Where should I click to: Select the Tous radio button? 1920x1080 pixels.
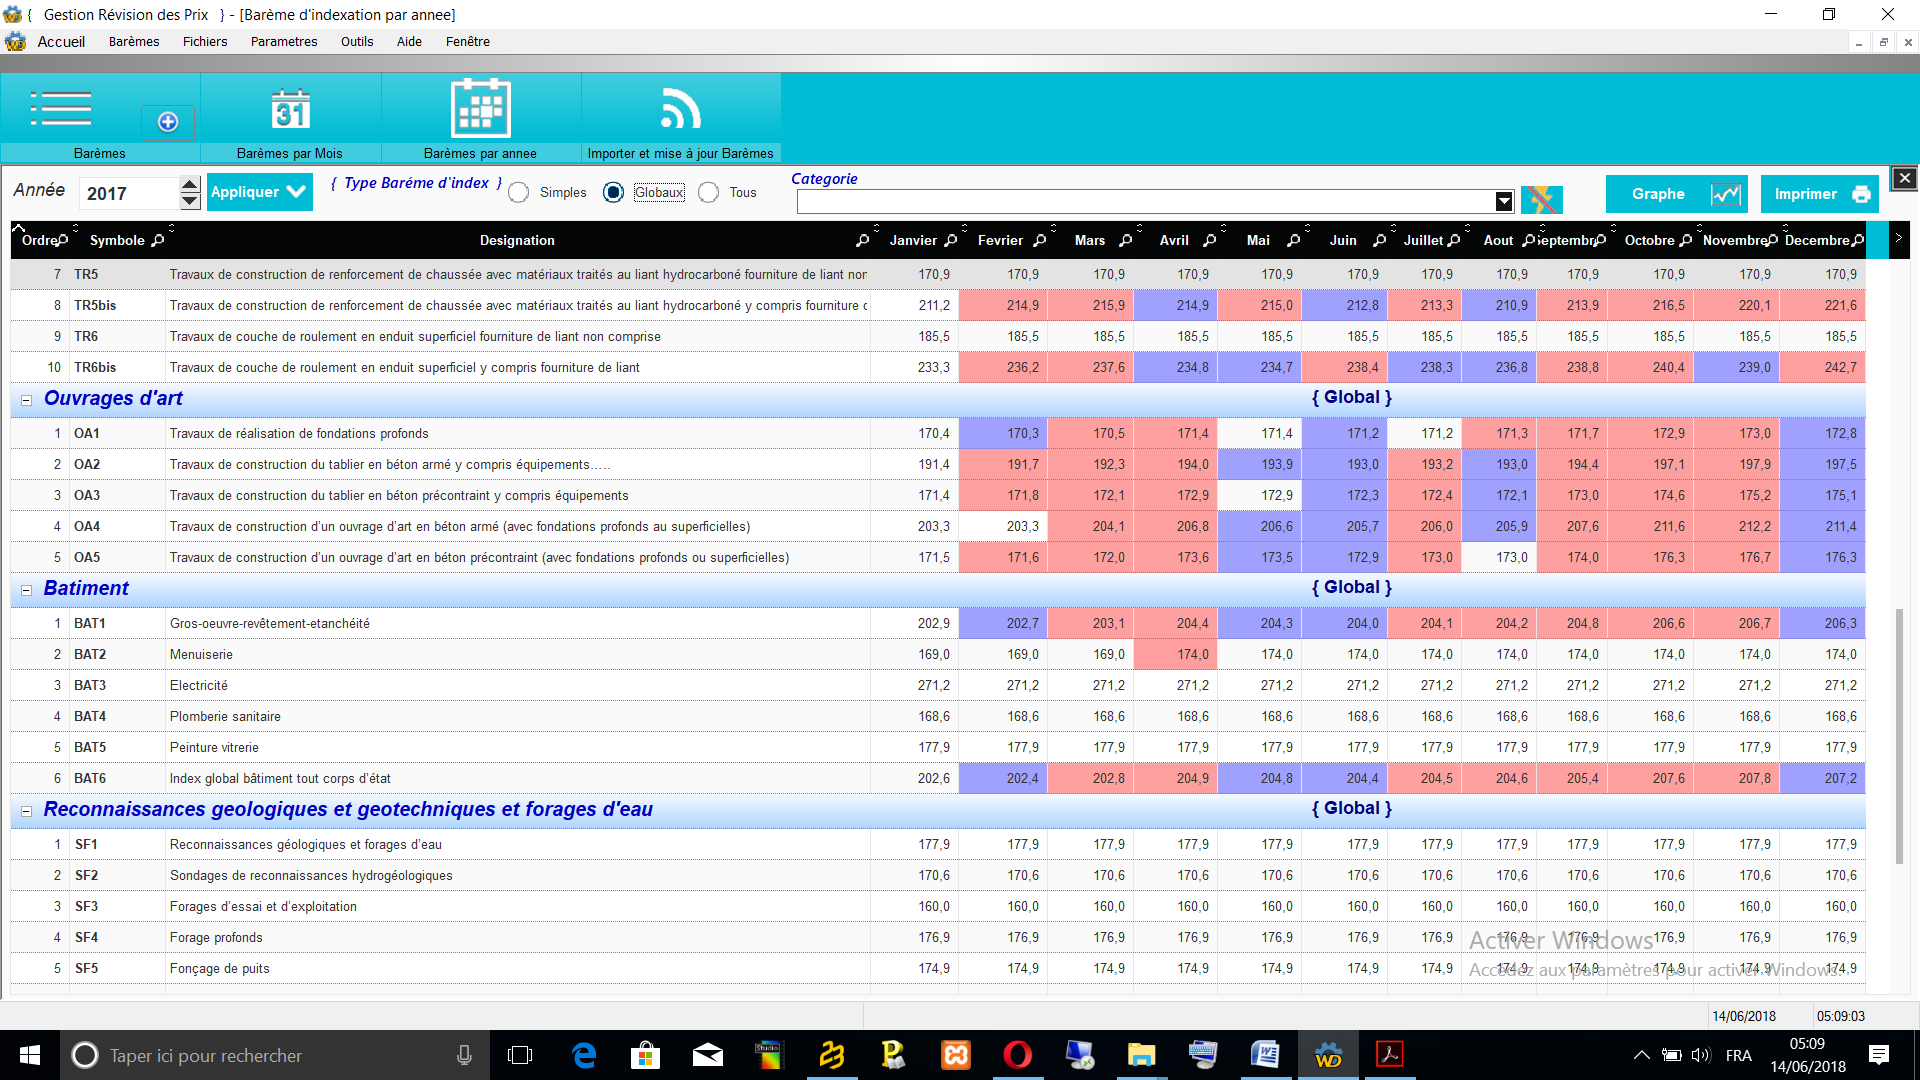pyautogui.click(x=708, y=193)
